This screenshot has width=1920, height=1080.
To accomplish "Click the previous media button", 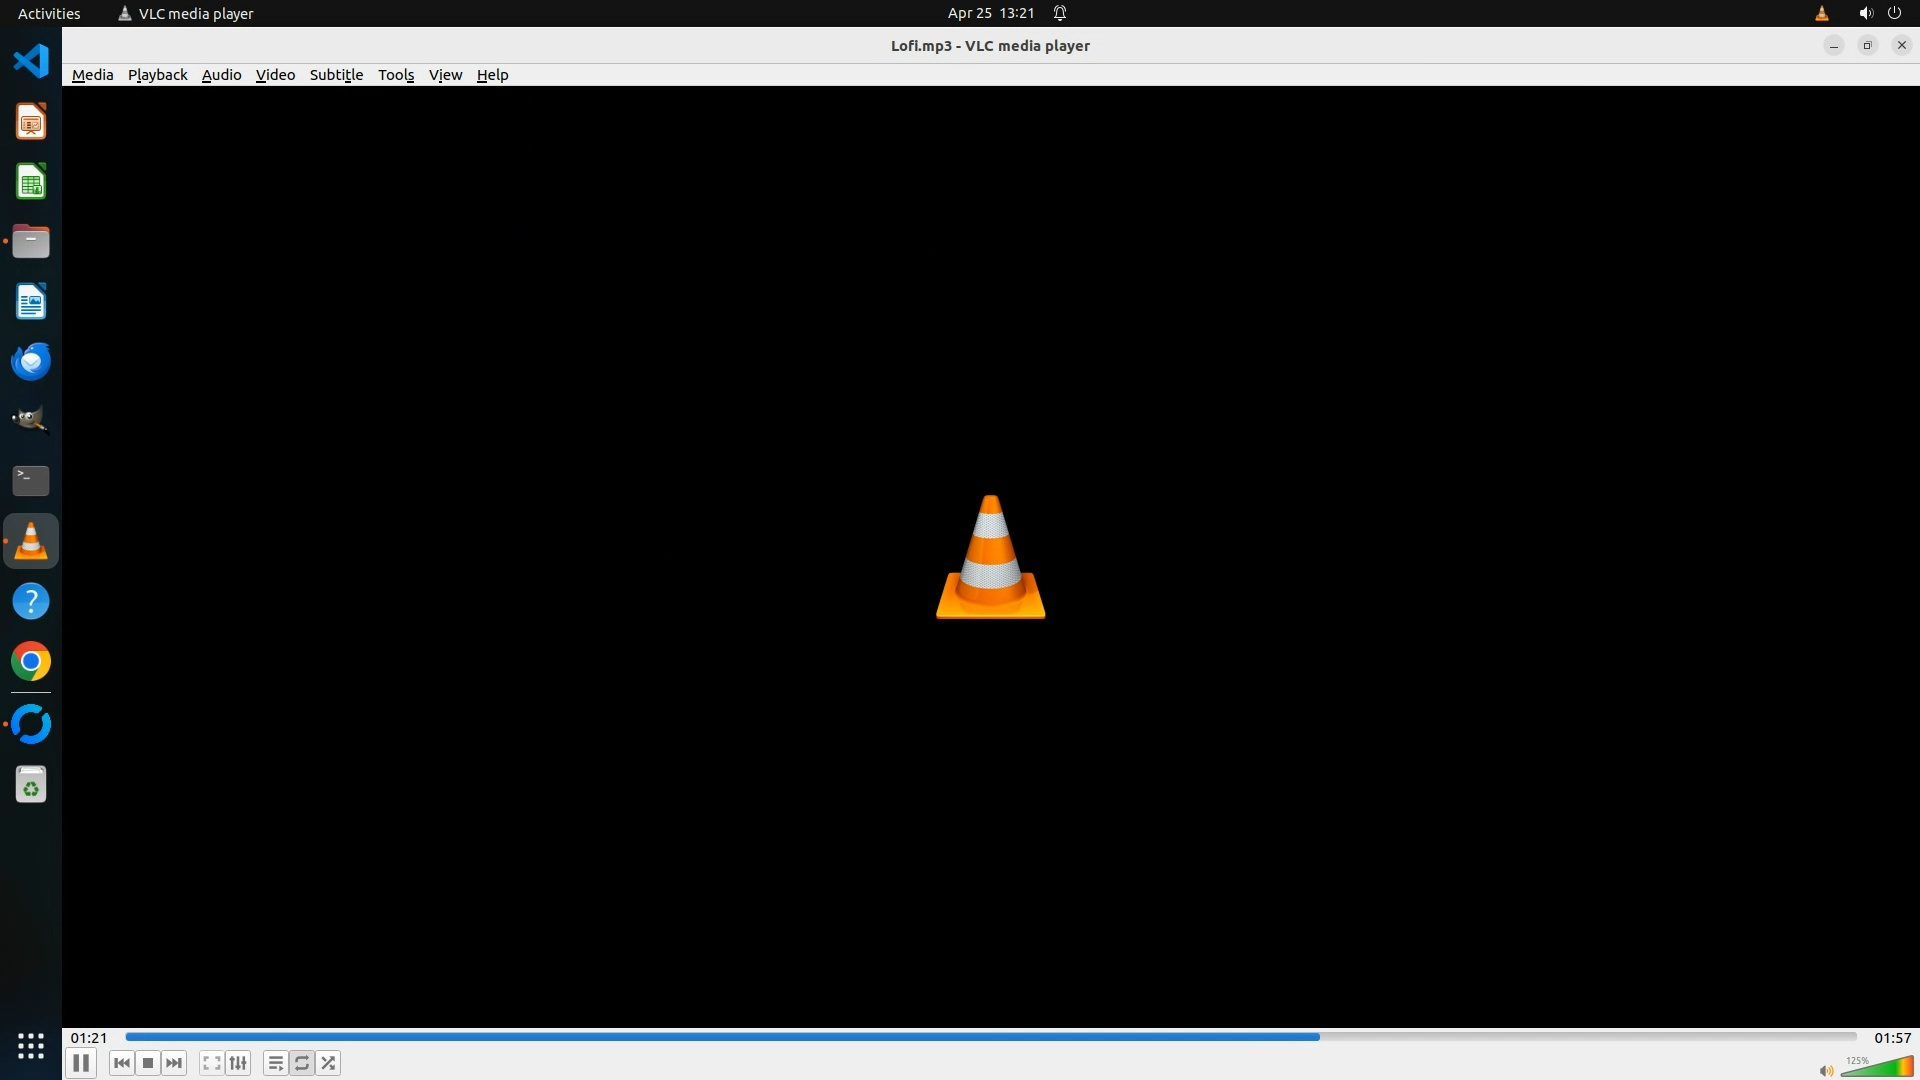I will click(122, 1063).
